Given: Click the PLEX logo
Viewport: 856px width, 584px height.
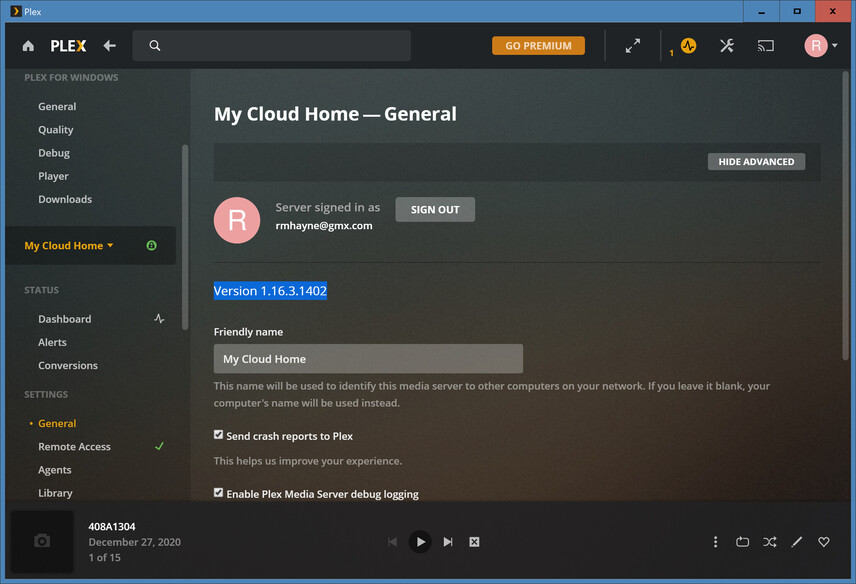Looking at the screenshot, I should [x=68, y=46].
